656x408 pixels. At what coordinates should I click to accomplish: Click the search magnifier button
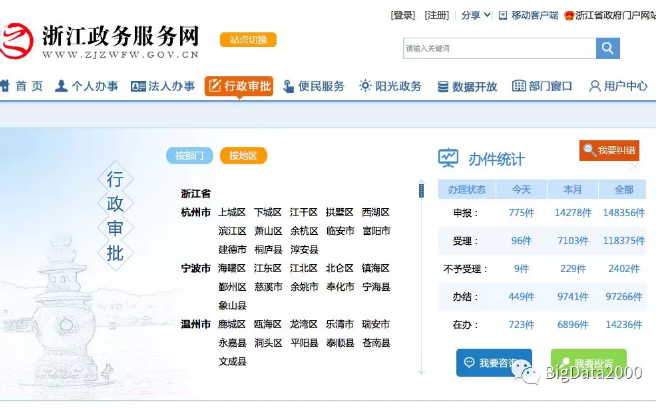607,48
